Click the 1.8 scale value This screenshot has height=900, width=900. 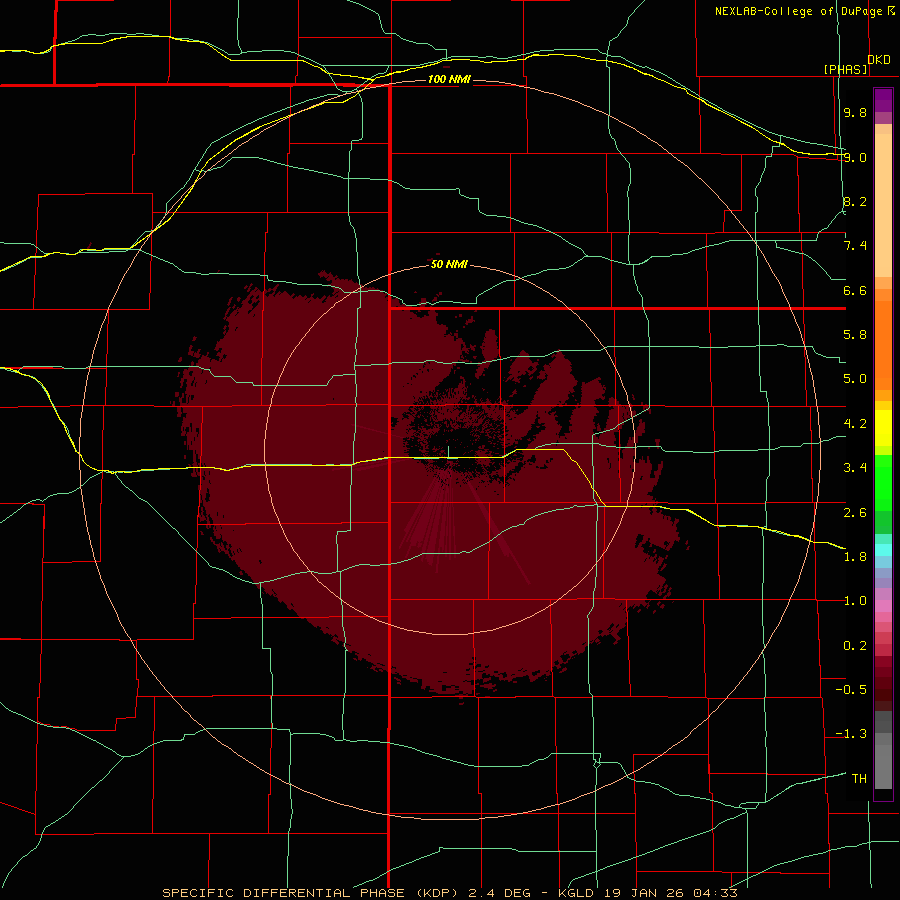coord(855,557)
